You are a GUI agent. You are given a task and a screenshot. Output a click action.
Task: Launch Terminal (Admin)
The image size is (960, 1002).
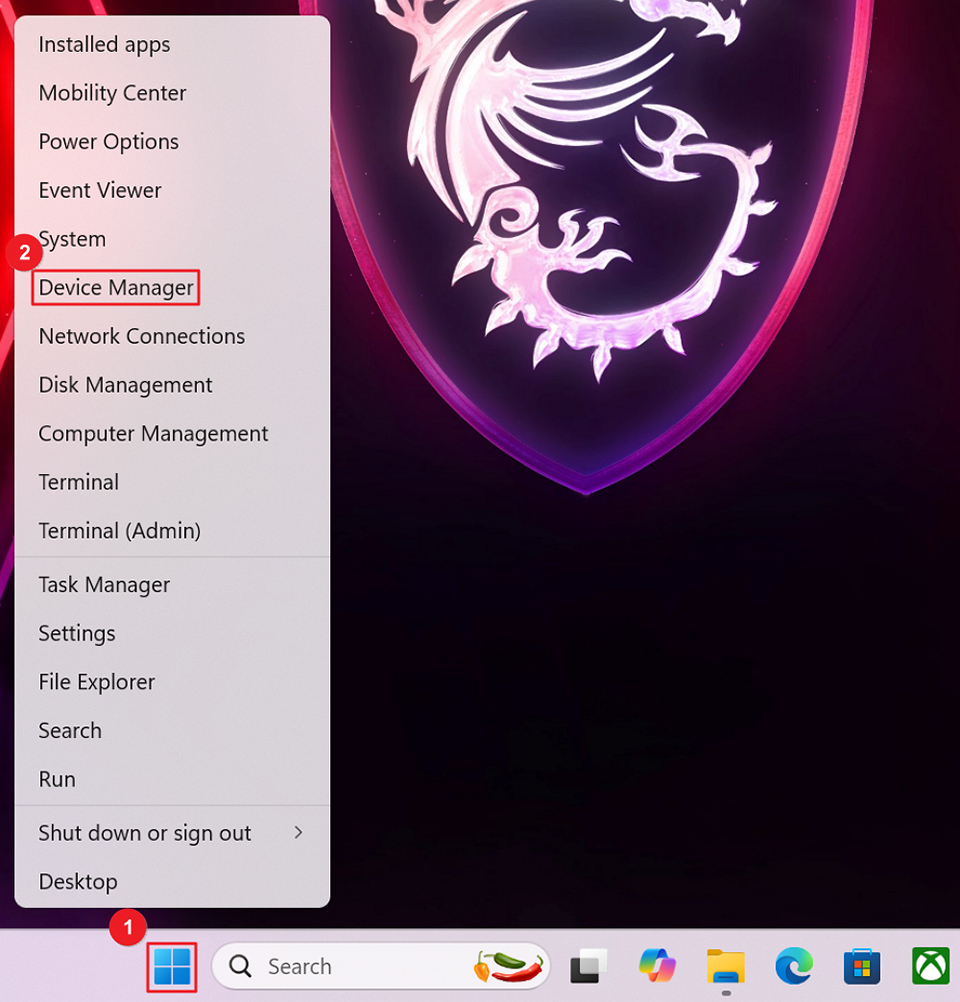click(172, 530)
